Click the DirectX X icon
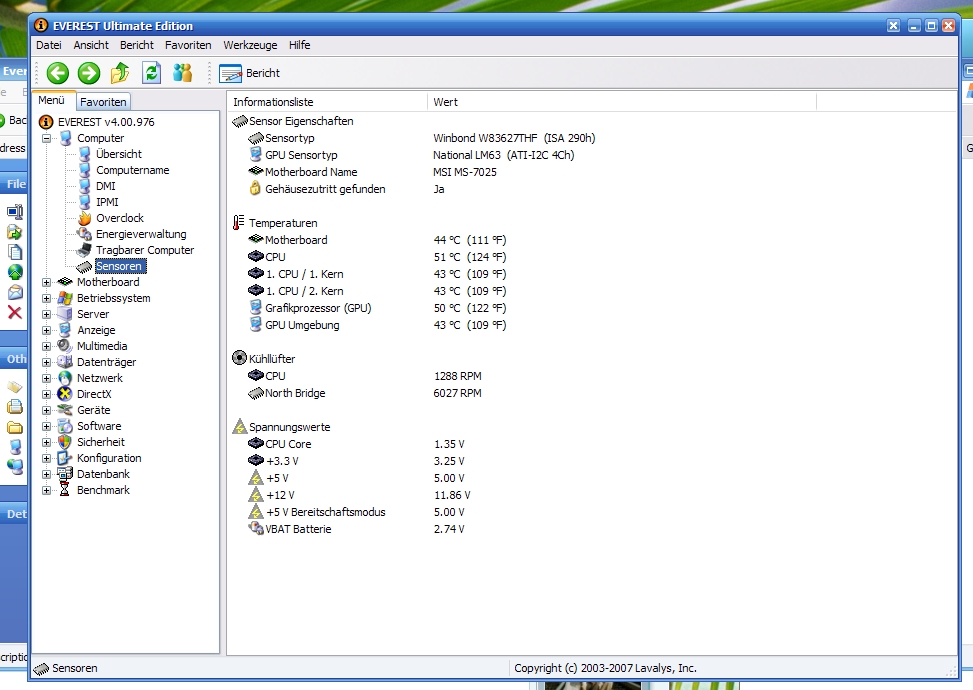 (65, 395)
